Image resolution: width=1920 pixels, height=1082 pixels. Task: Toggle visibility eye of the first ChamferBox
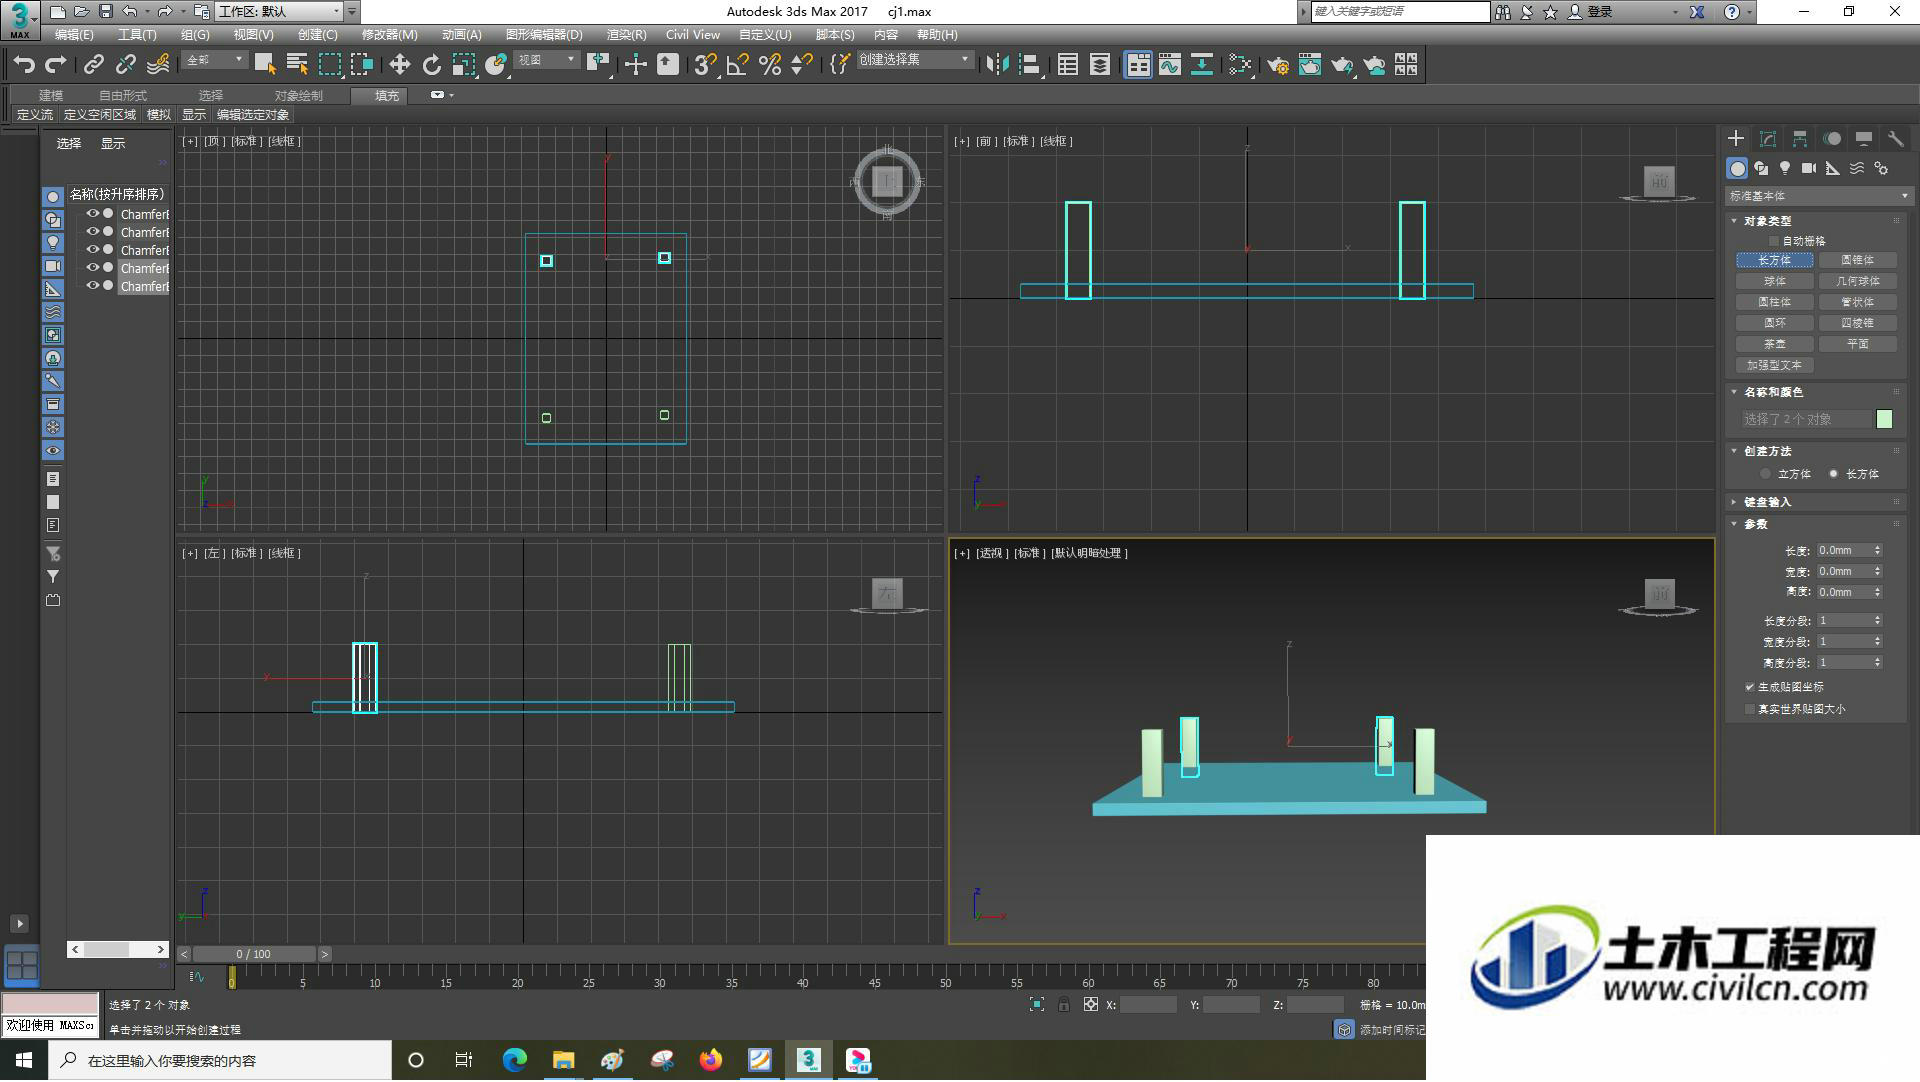93,214
